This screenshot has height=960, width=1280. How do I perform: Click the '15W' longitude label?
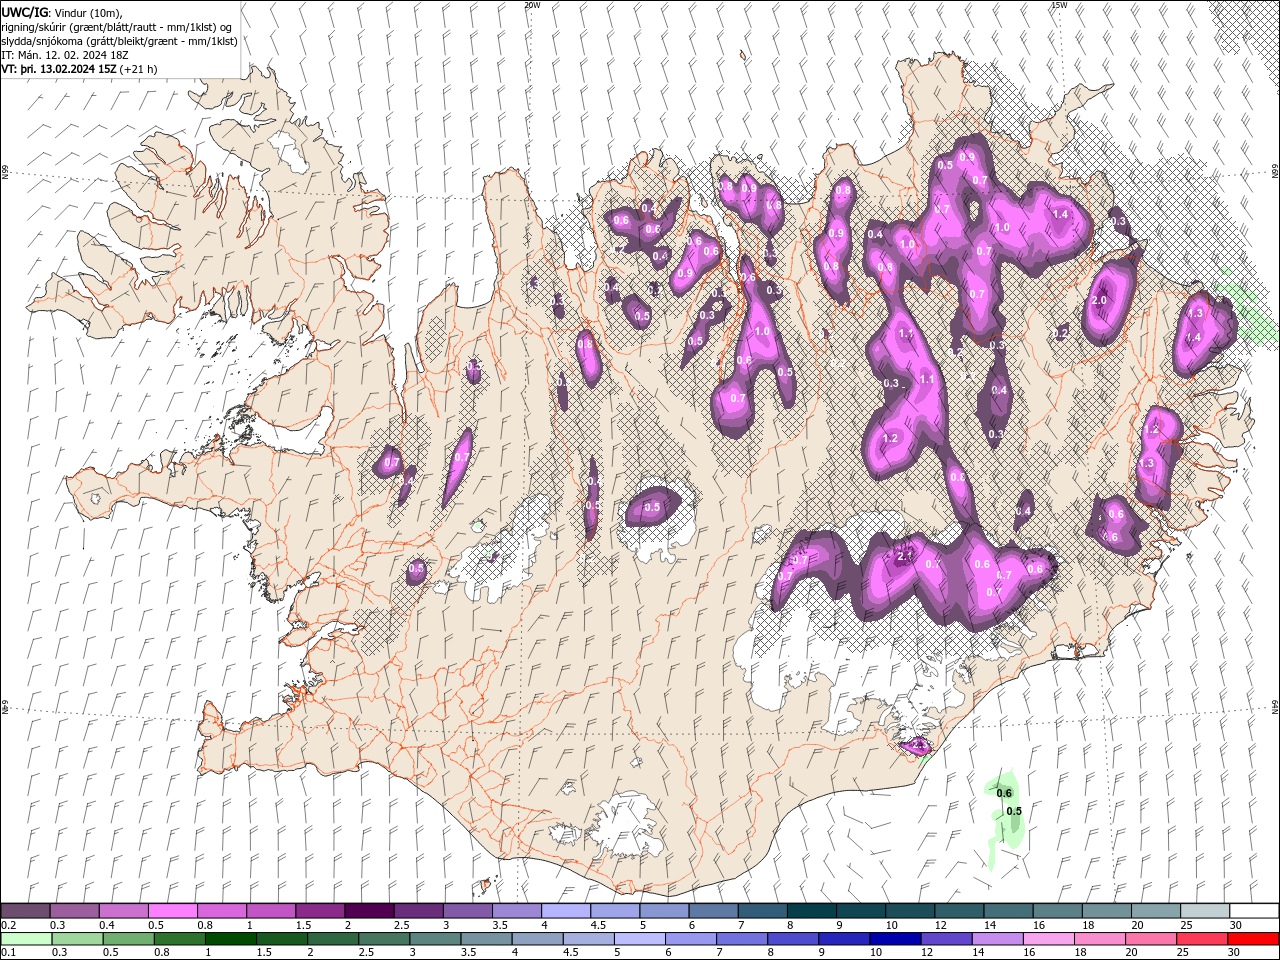(x=1059, y=5)
